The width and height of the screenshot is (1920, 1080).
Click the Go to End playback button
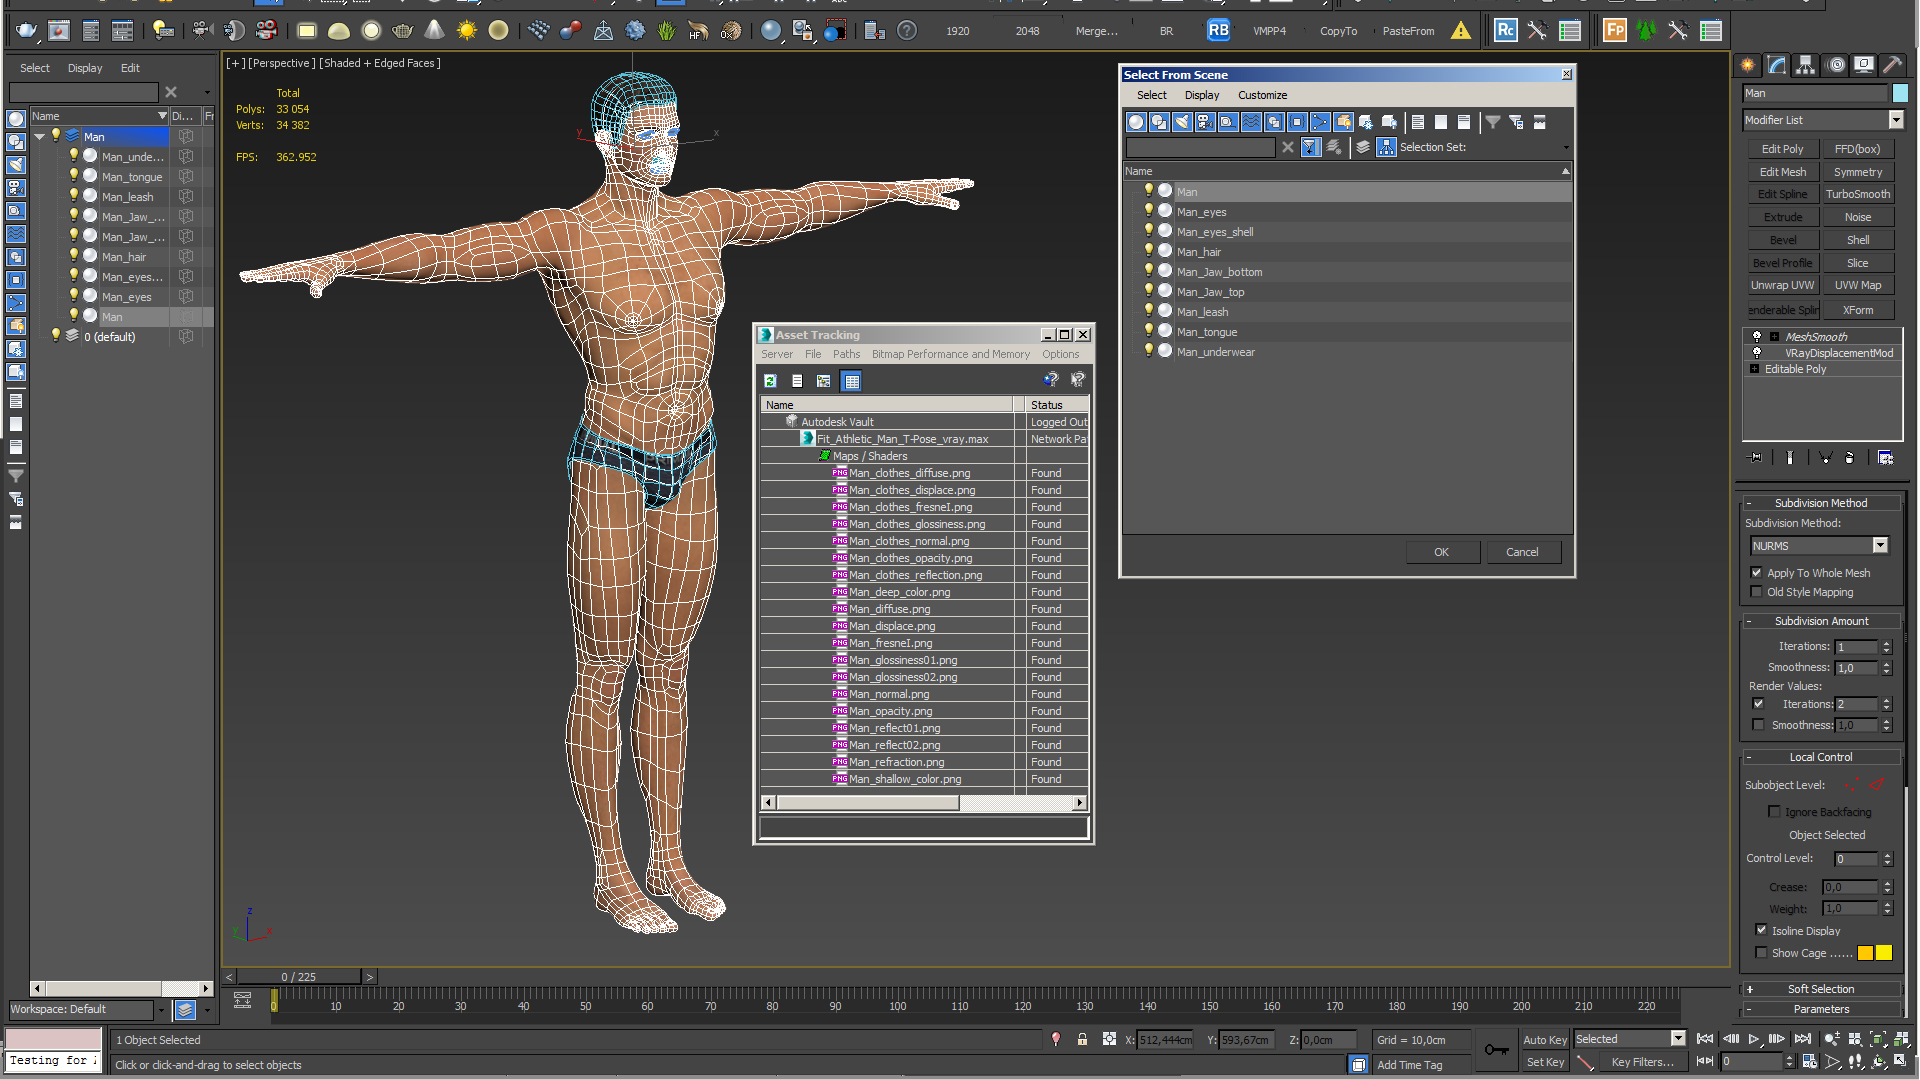click(1802, 1039)
